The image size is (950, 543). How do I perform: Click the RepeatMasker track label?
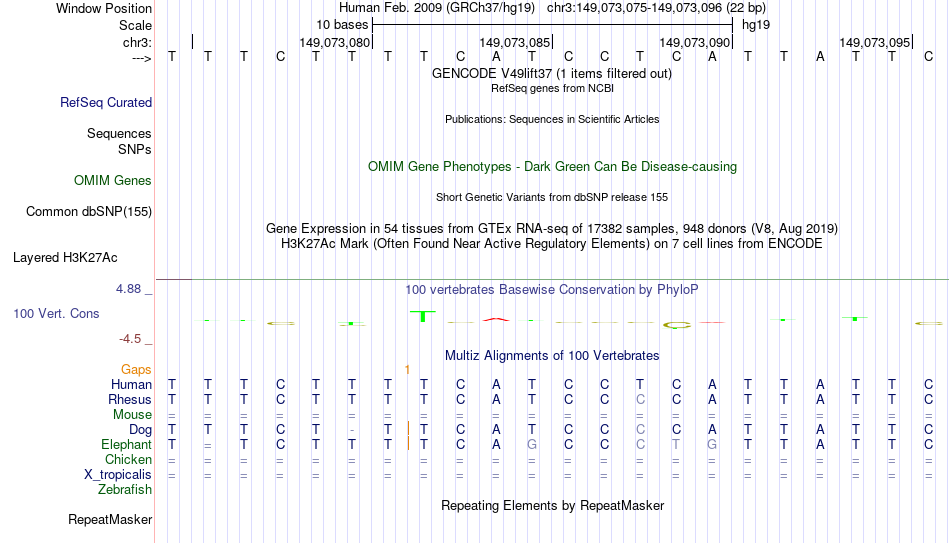click(x=110, y=519)
